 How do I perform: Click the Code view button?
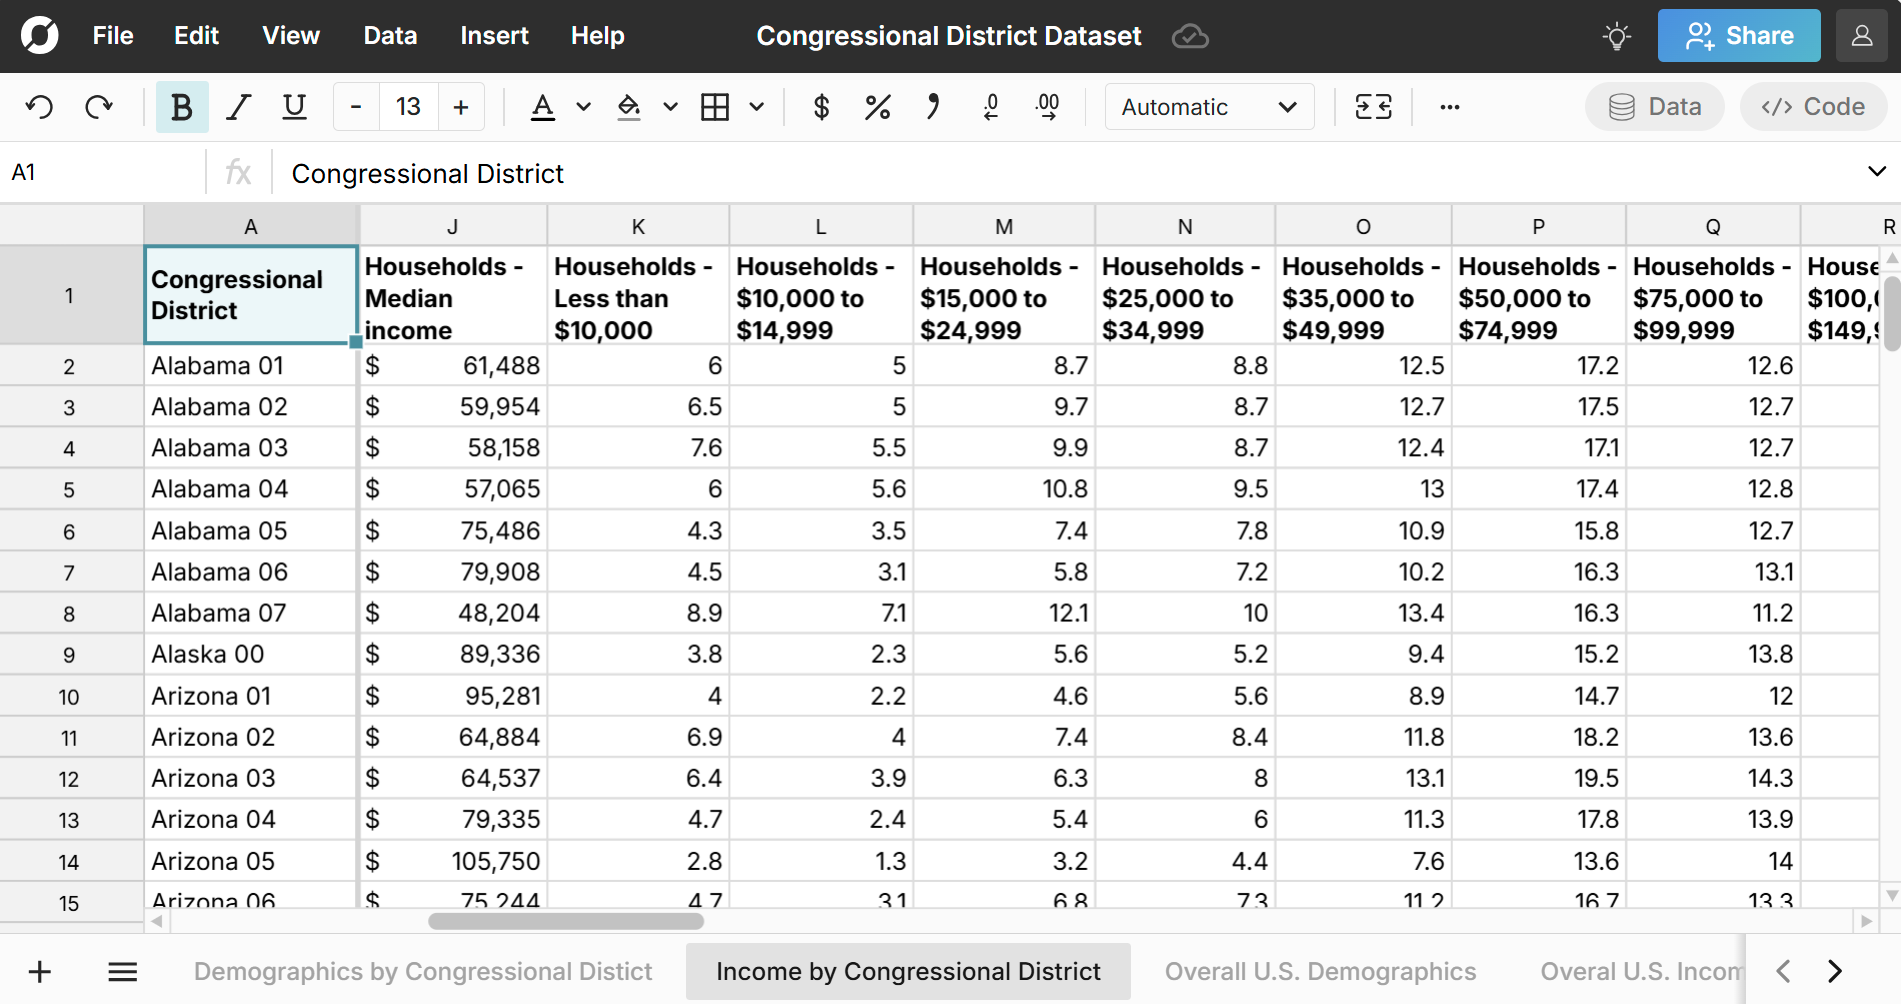coord(1813,107)
